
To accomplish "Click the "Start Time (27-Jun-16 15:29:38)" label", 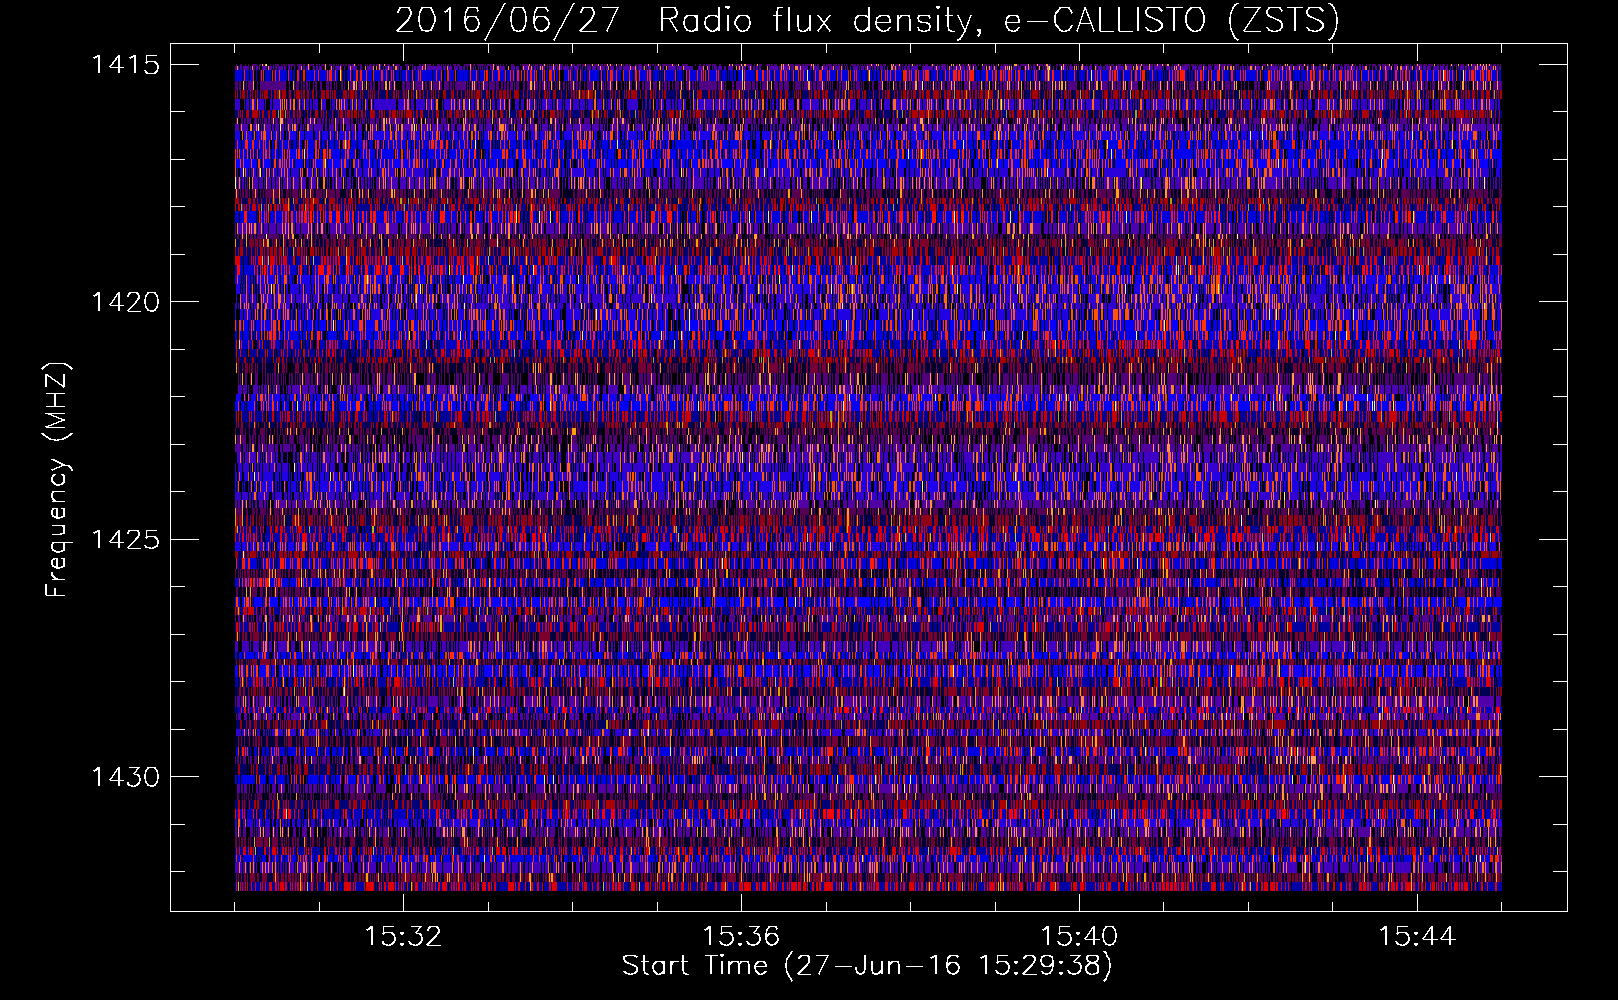I will (867, 966).
